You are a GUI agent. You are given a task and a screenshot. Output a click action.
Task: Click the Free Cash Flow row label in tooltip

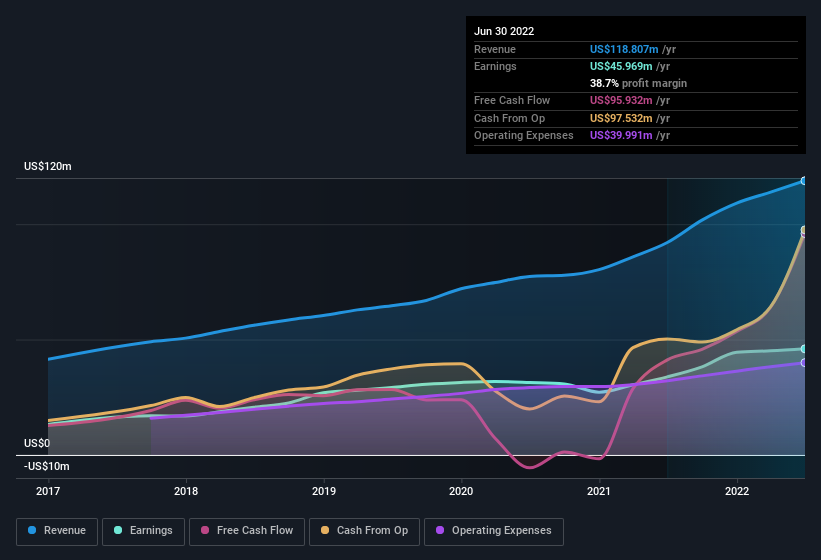[512, 100]
